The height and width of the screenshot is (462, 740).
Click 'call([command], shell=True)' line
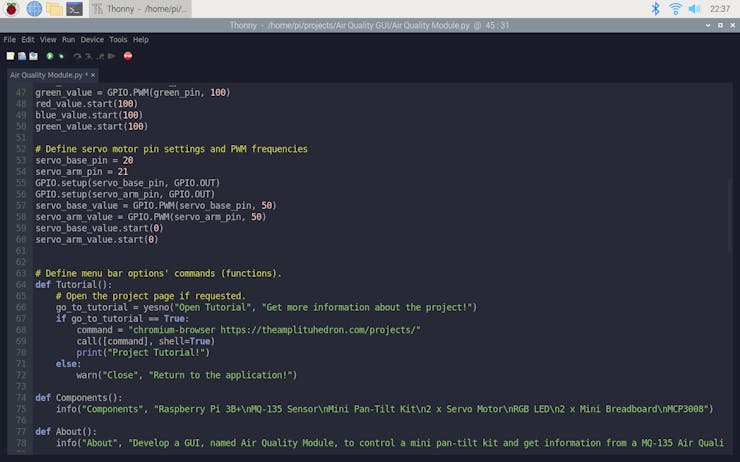tap(146, 341)
